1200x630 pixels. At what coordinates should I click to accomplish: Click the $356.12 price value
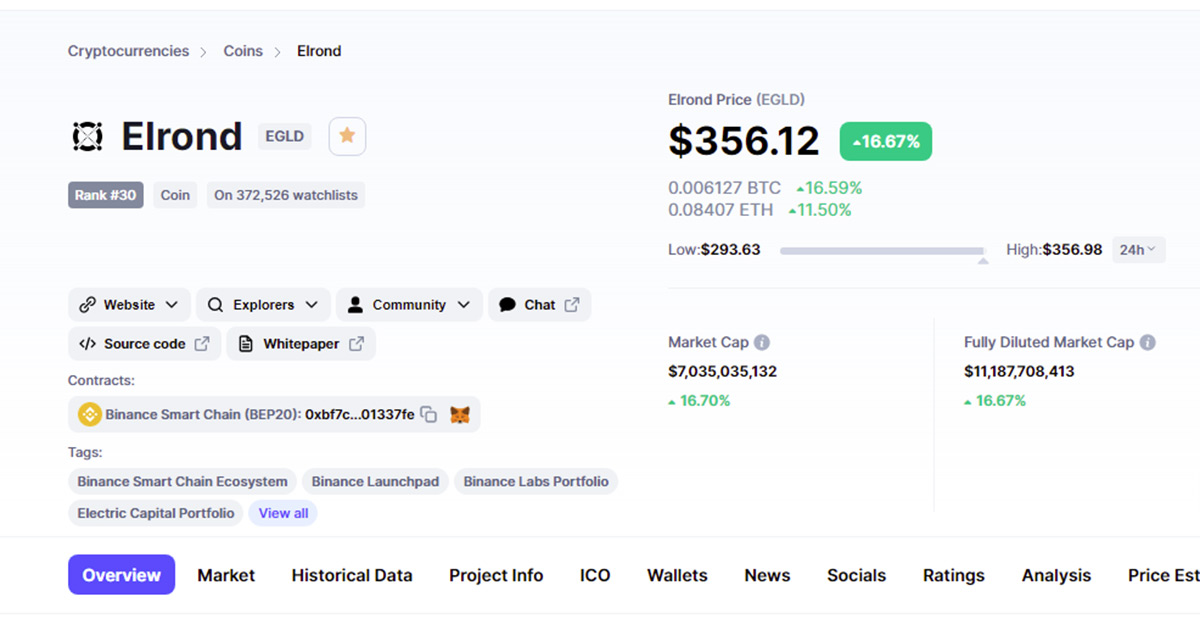[744, 141]
